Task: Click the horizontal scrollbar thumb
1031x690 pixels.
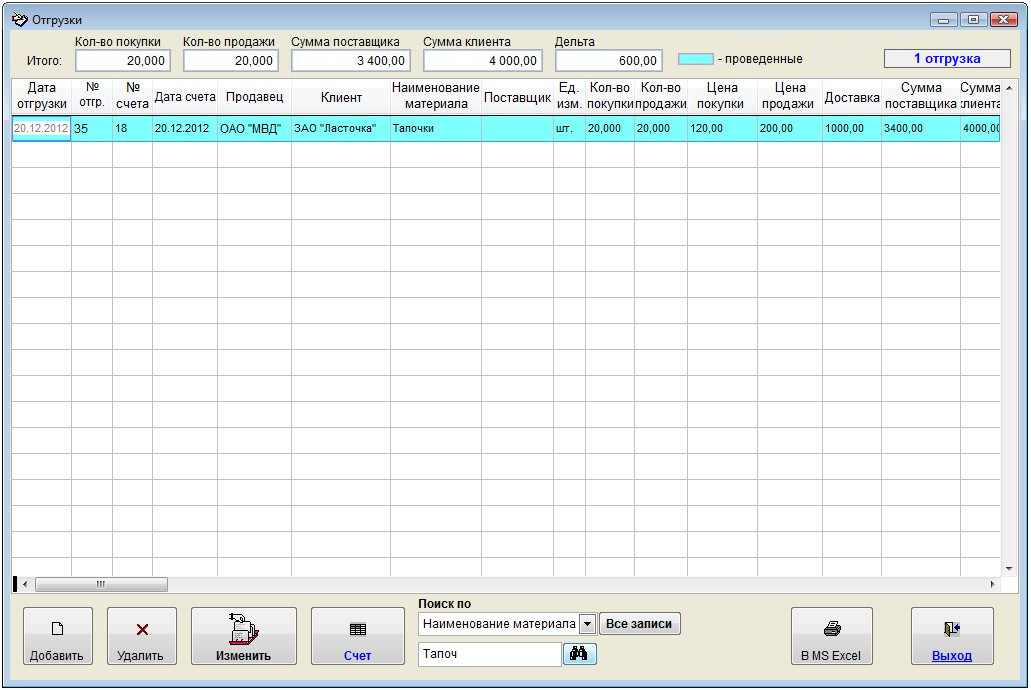Action: coord(100,584)
